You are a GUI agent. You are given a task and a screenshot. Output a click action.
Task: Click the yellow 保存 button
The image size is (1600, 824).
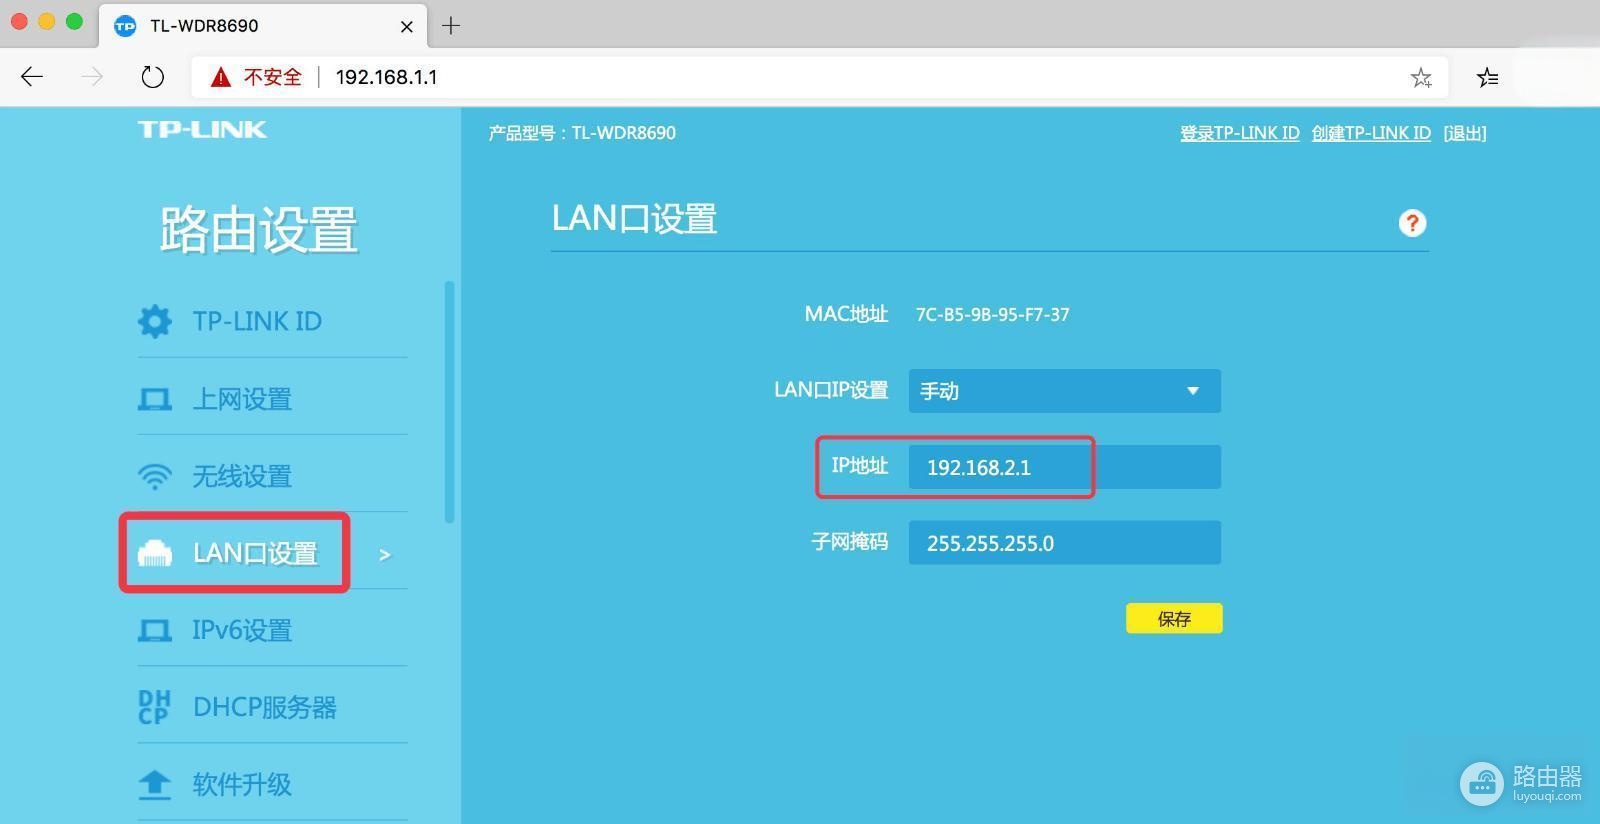(x=1174, y=619)
